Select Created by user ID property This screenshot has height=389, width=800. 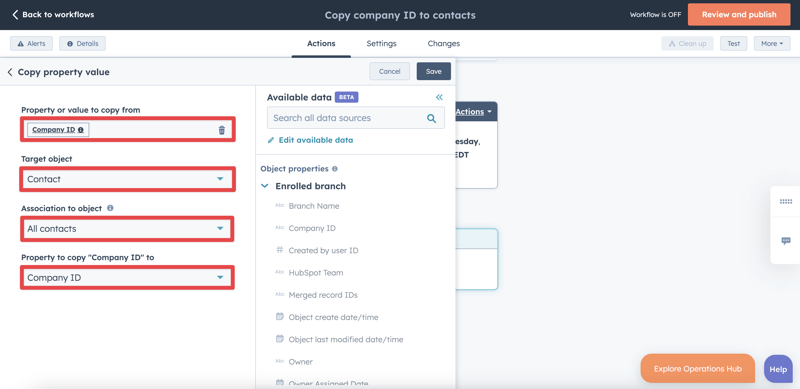tap(323, 251)
